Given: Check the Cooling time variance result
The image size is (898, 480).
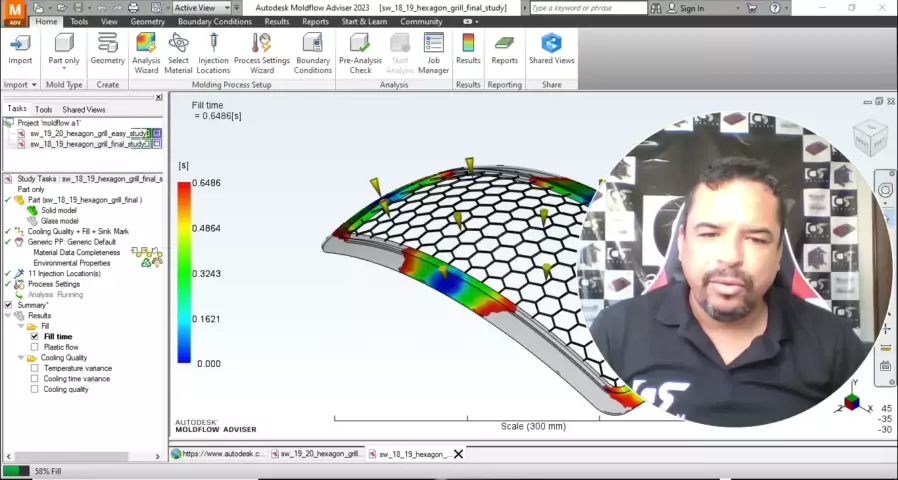Looking at the screenshot, I should coord(34,379).
